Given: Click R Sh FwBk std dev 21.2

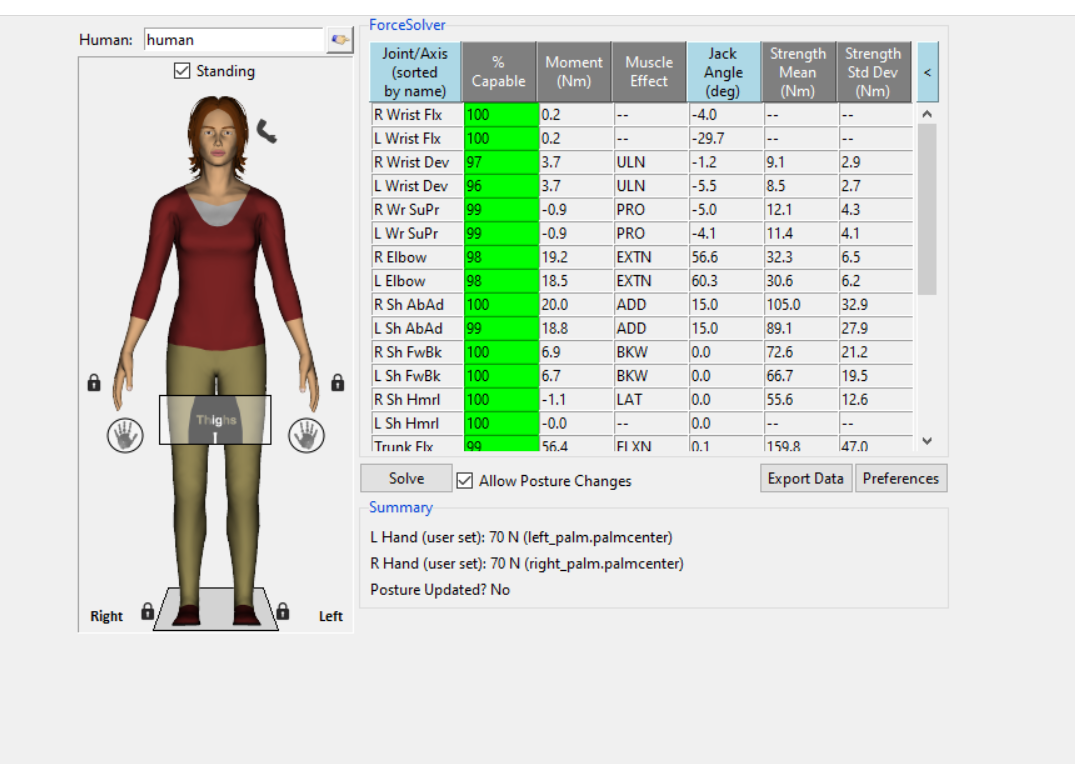Looking at the screenshot, I should pos(876,353).
